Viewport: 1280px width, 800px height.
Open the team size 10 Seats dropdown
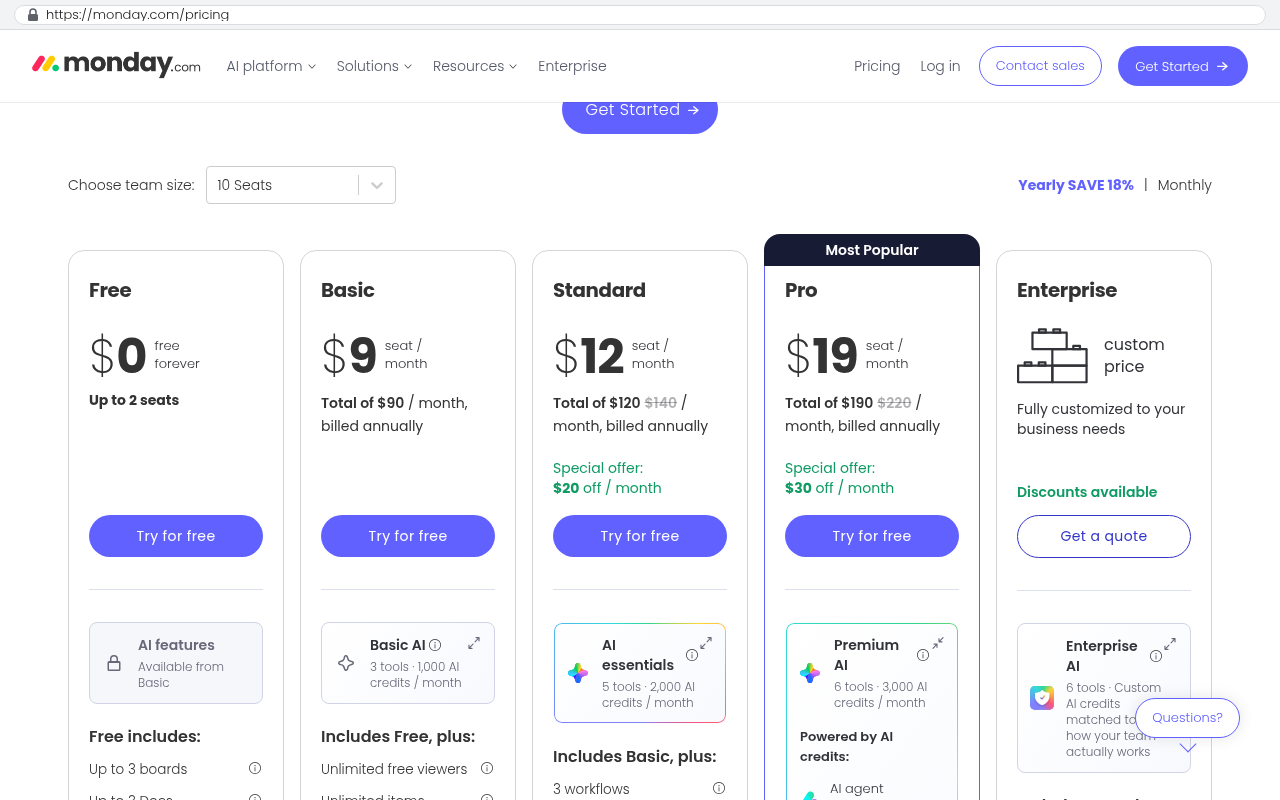[301, 185]
